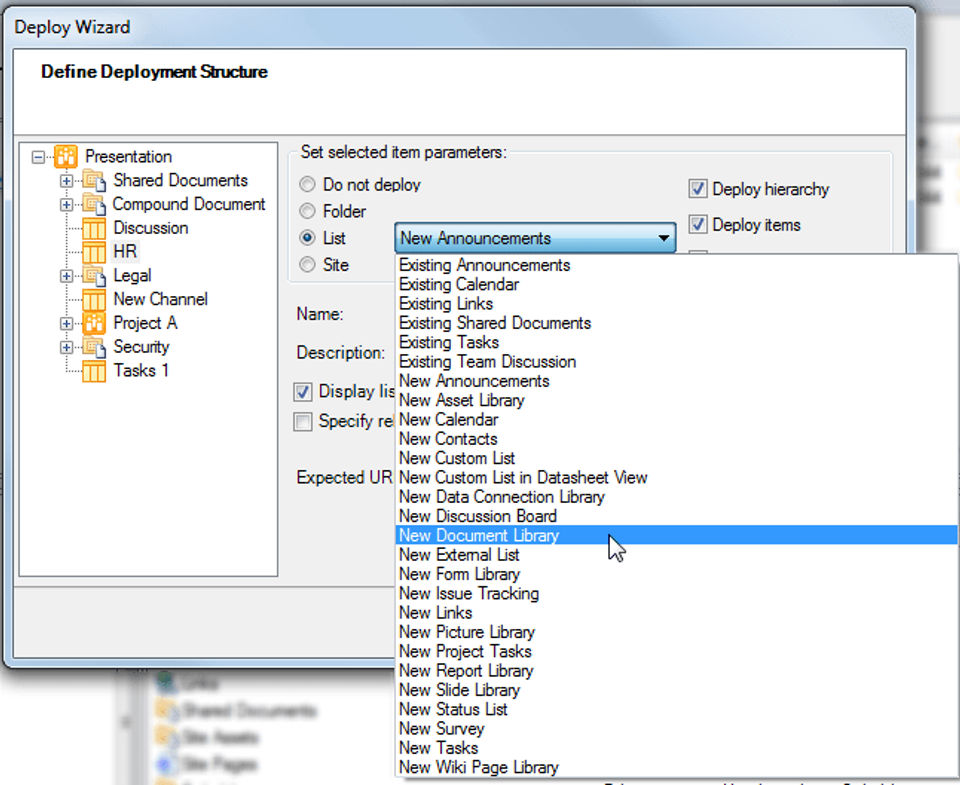Pick New Tasks option
Viewport: 960px width, 785px height.
pyautogui.click(x=677, y=748)
